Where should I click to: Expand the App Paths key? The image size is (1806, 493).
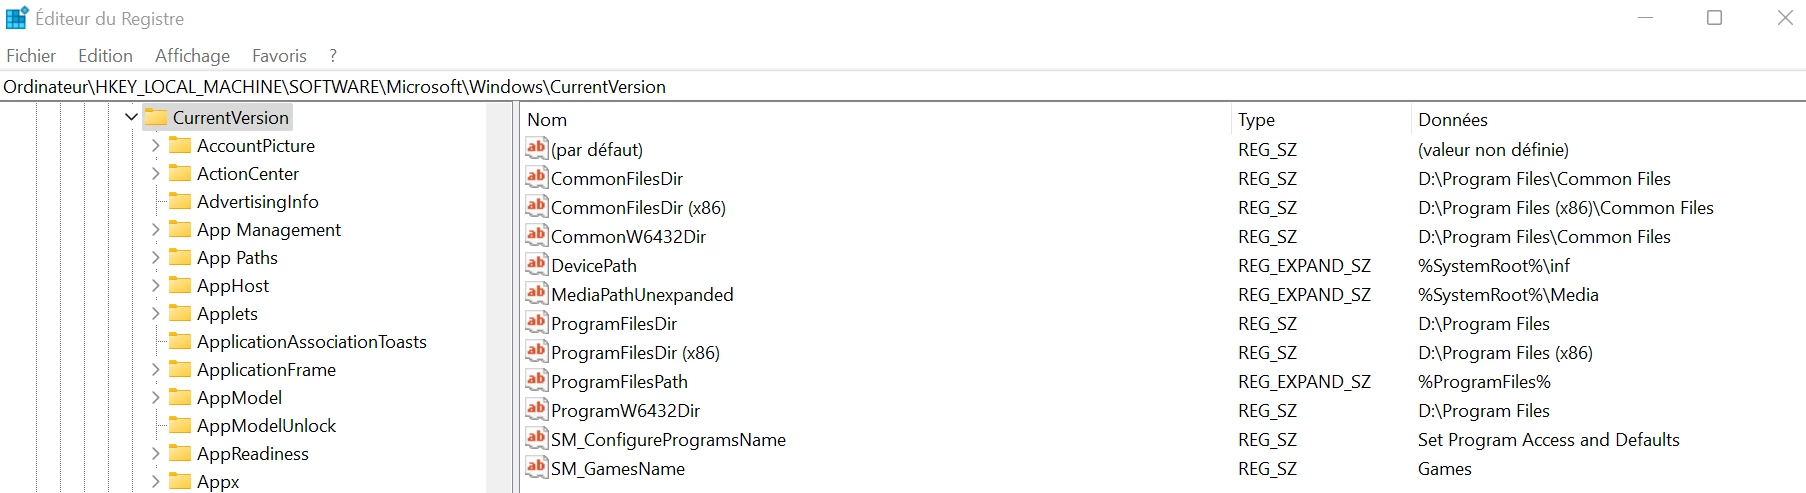point(155,257)
